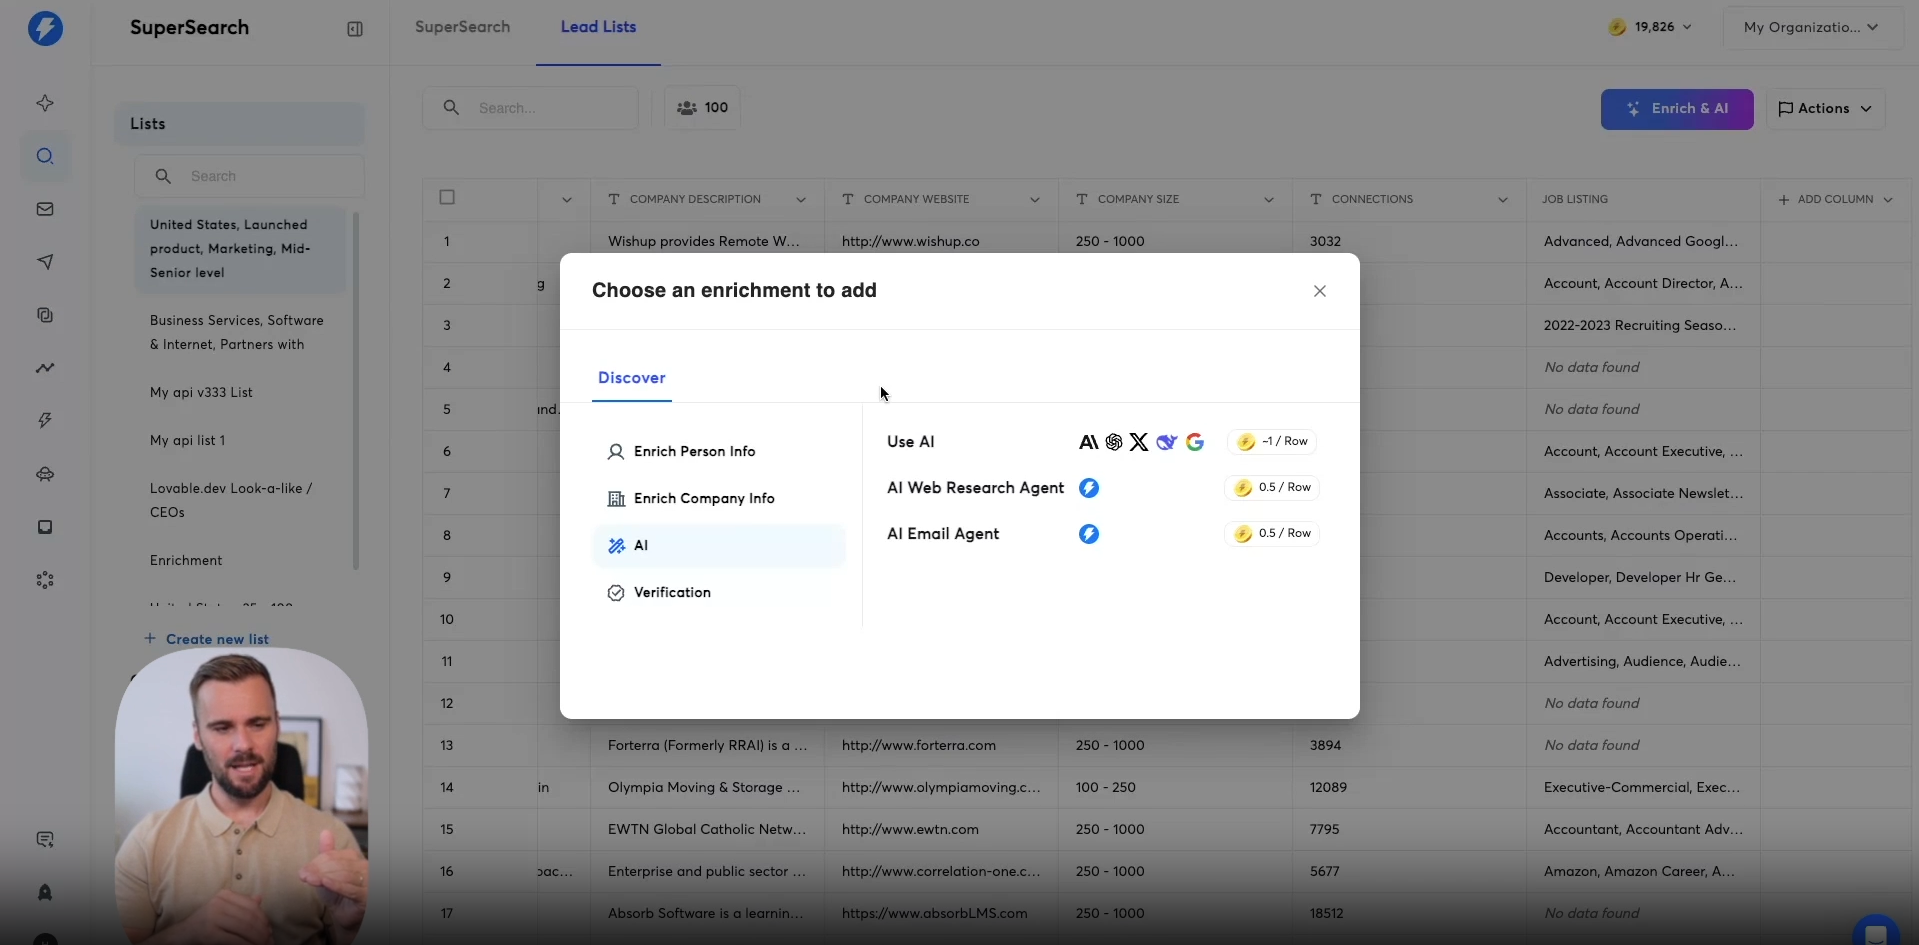Click the Google logo in Use AI row
This screenshot has height=945, width=1919.
pyautogui.click(x=1195, y=442)
